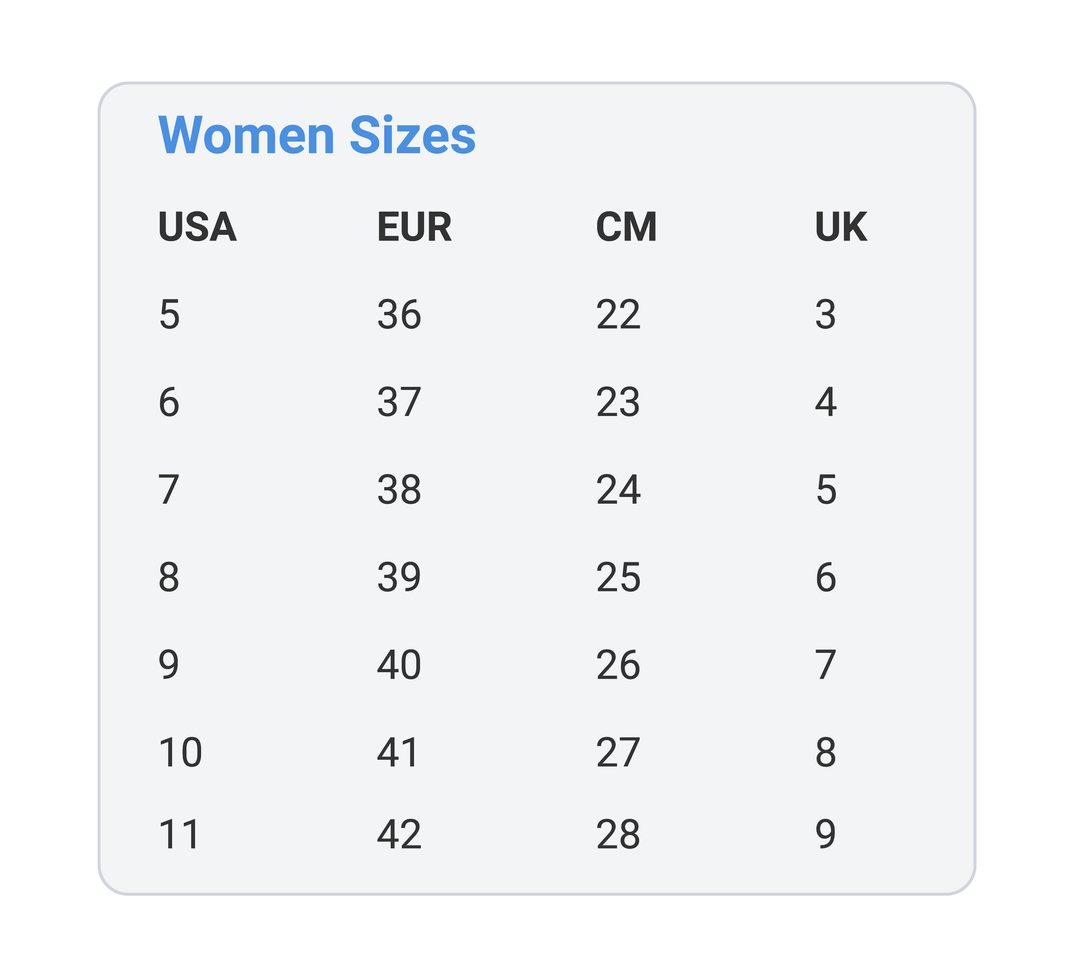Click the UK column header
1074x977 pixels.
(840, 228)
